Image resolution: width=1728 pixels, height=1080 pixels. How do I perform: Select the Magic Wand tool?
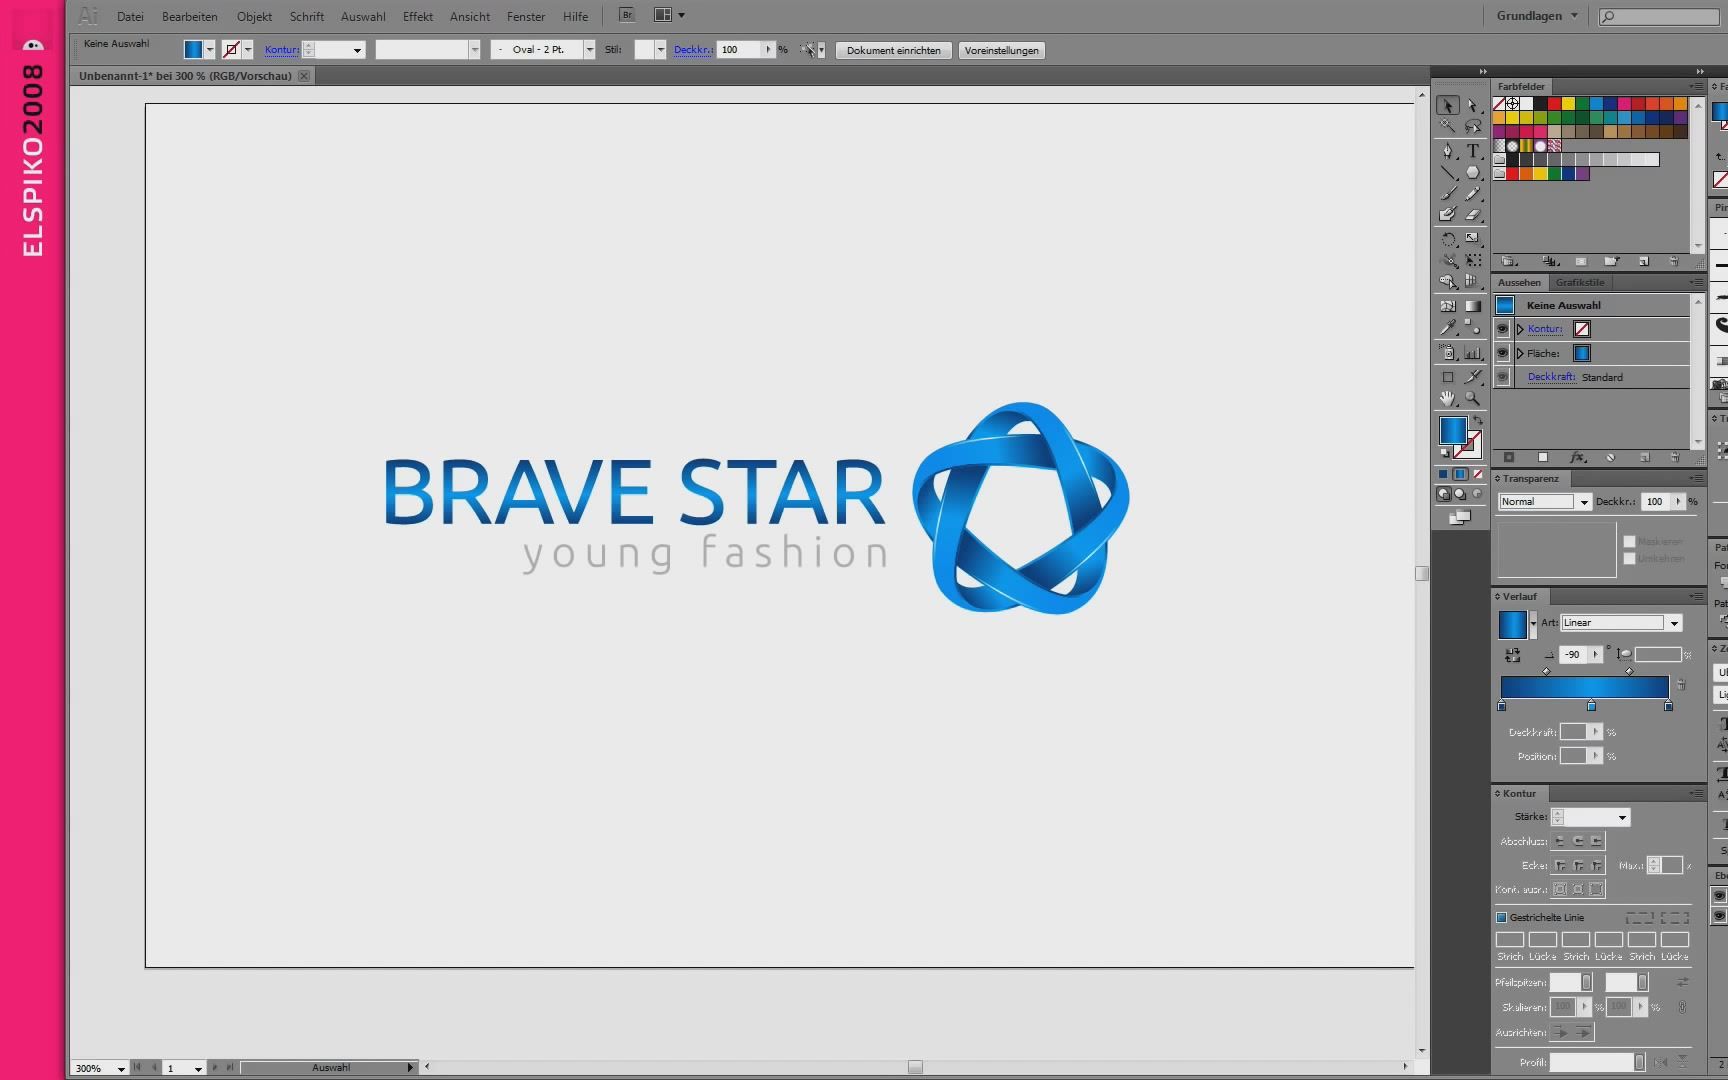click(1447, 126)
